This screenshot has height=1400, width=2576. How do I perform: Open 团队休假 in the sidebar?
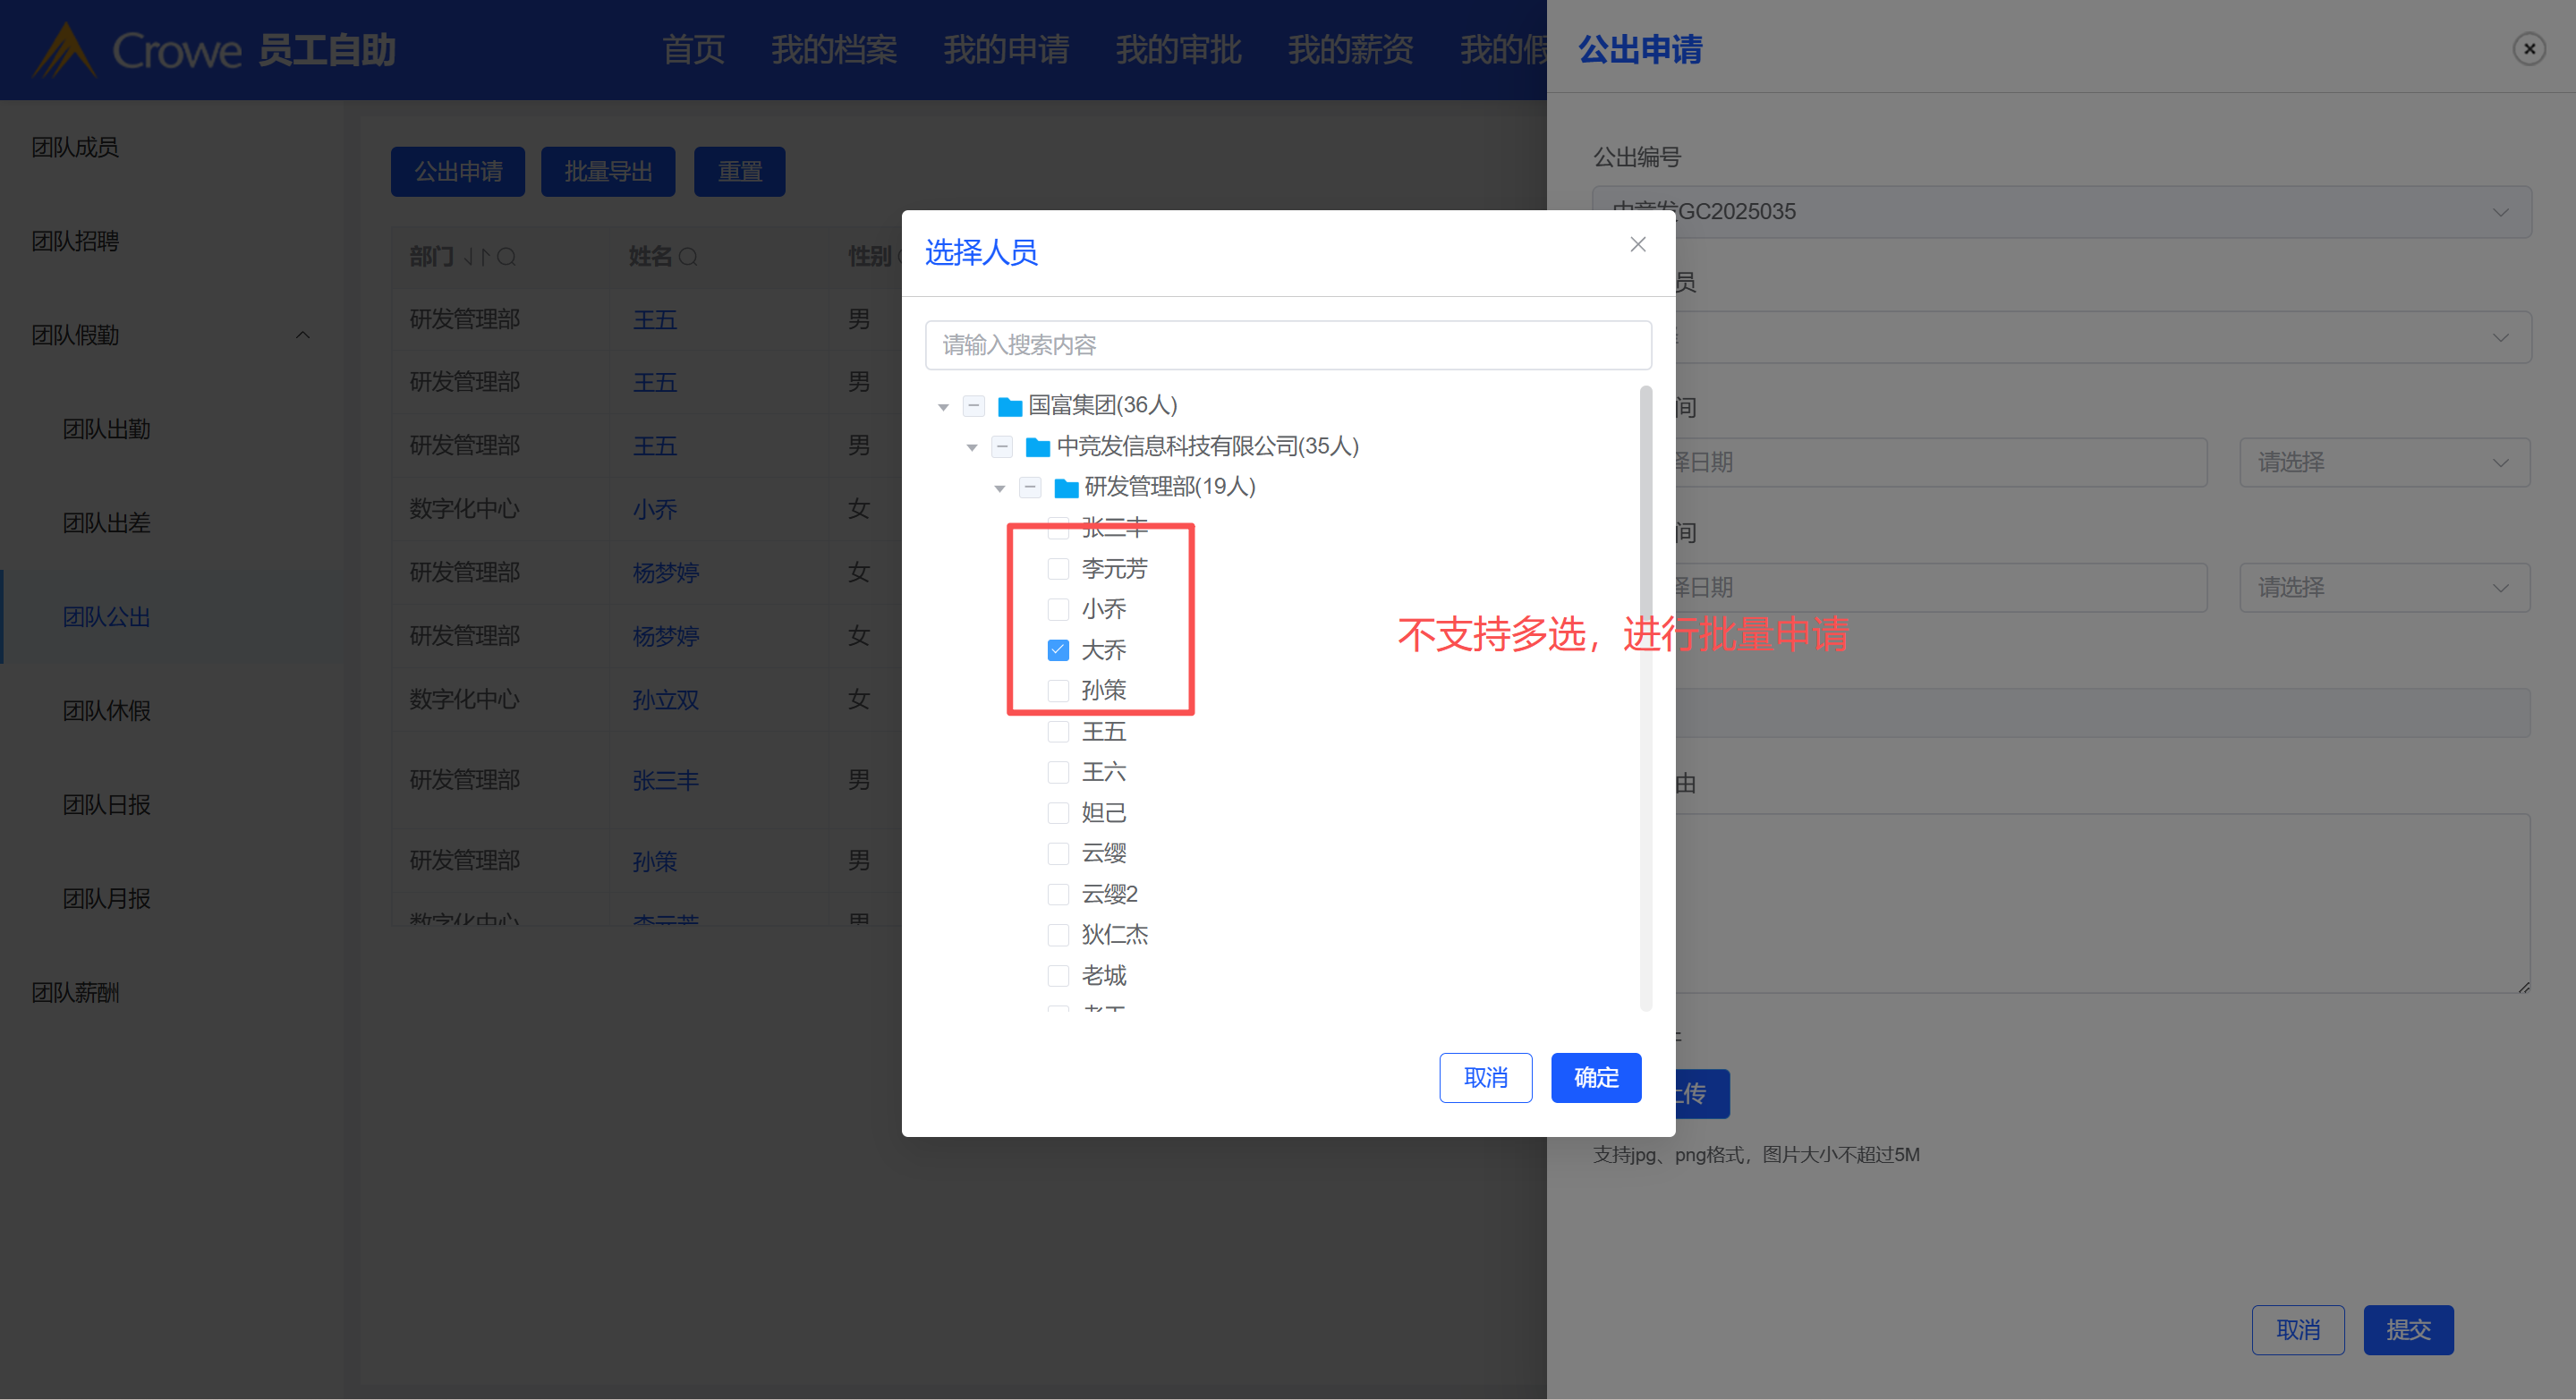coord(107,711)
